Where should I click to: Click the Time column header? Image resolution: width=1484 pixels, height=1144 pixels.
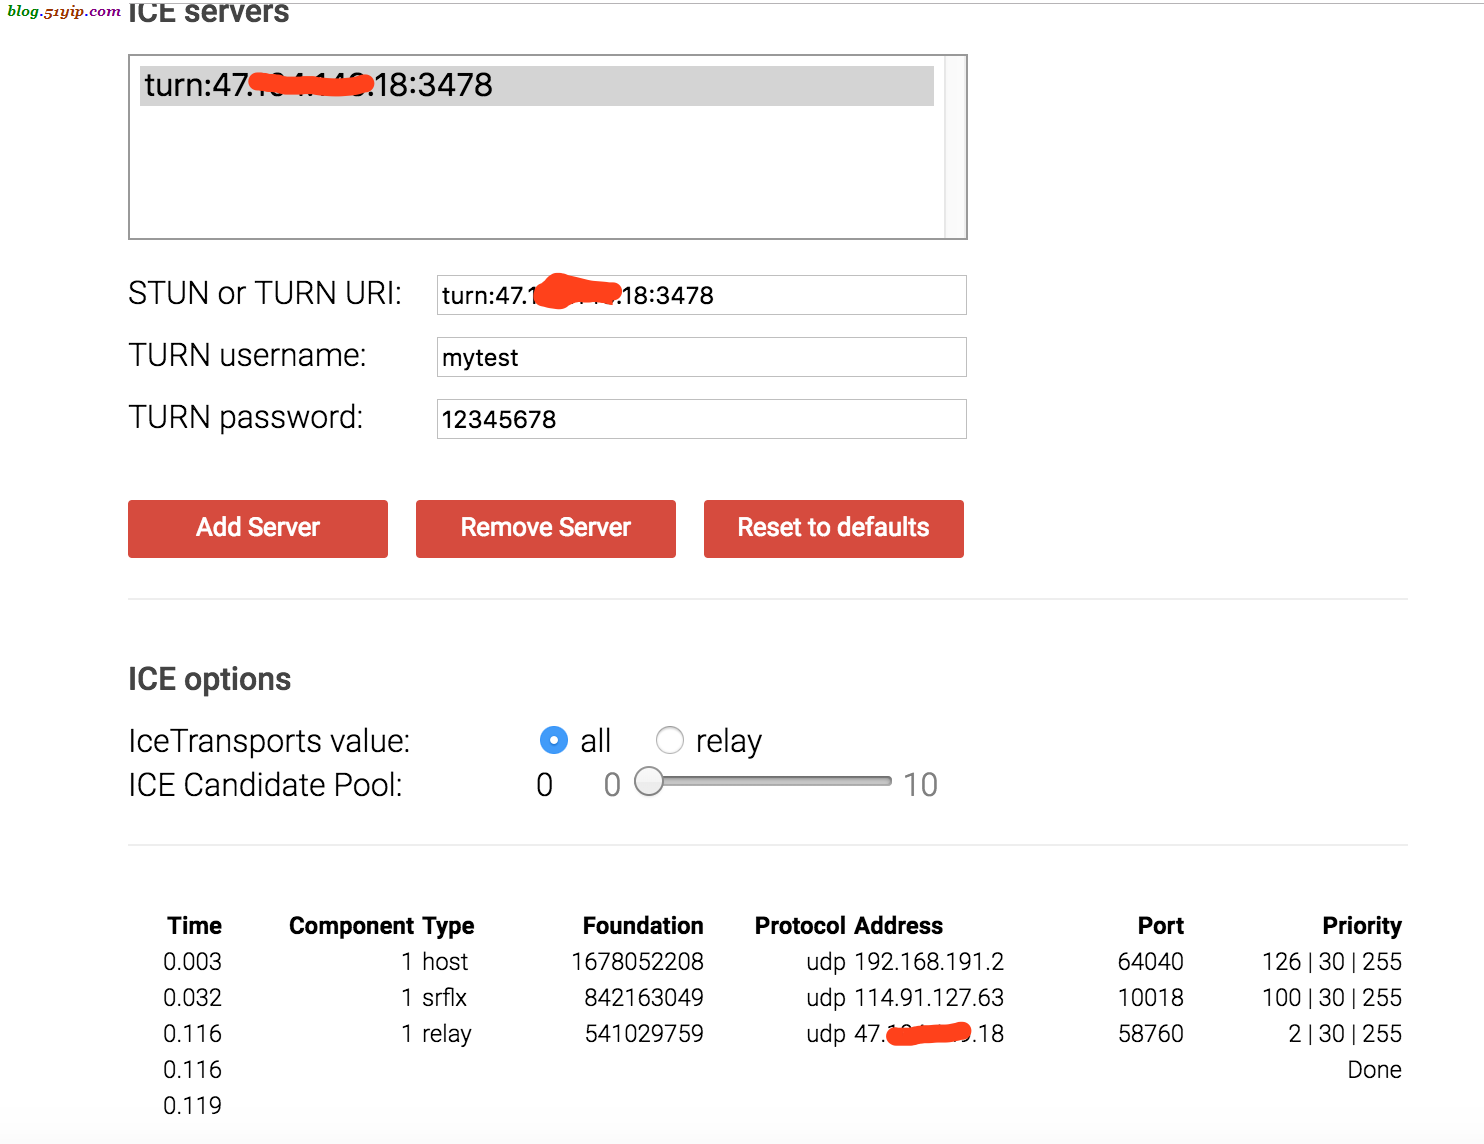(x=194, y=926)
